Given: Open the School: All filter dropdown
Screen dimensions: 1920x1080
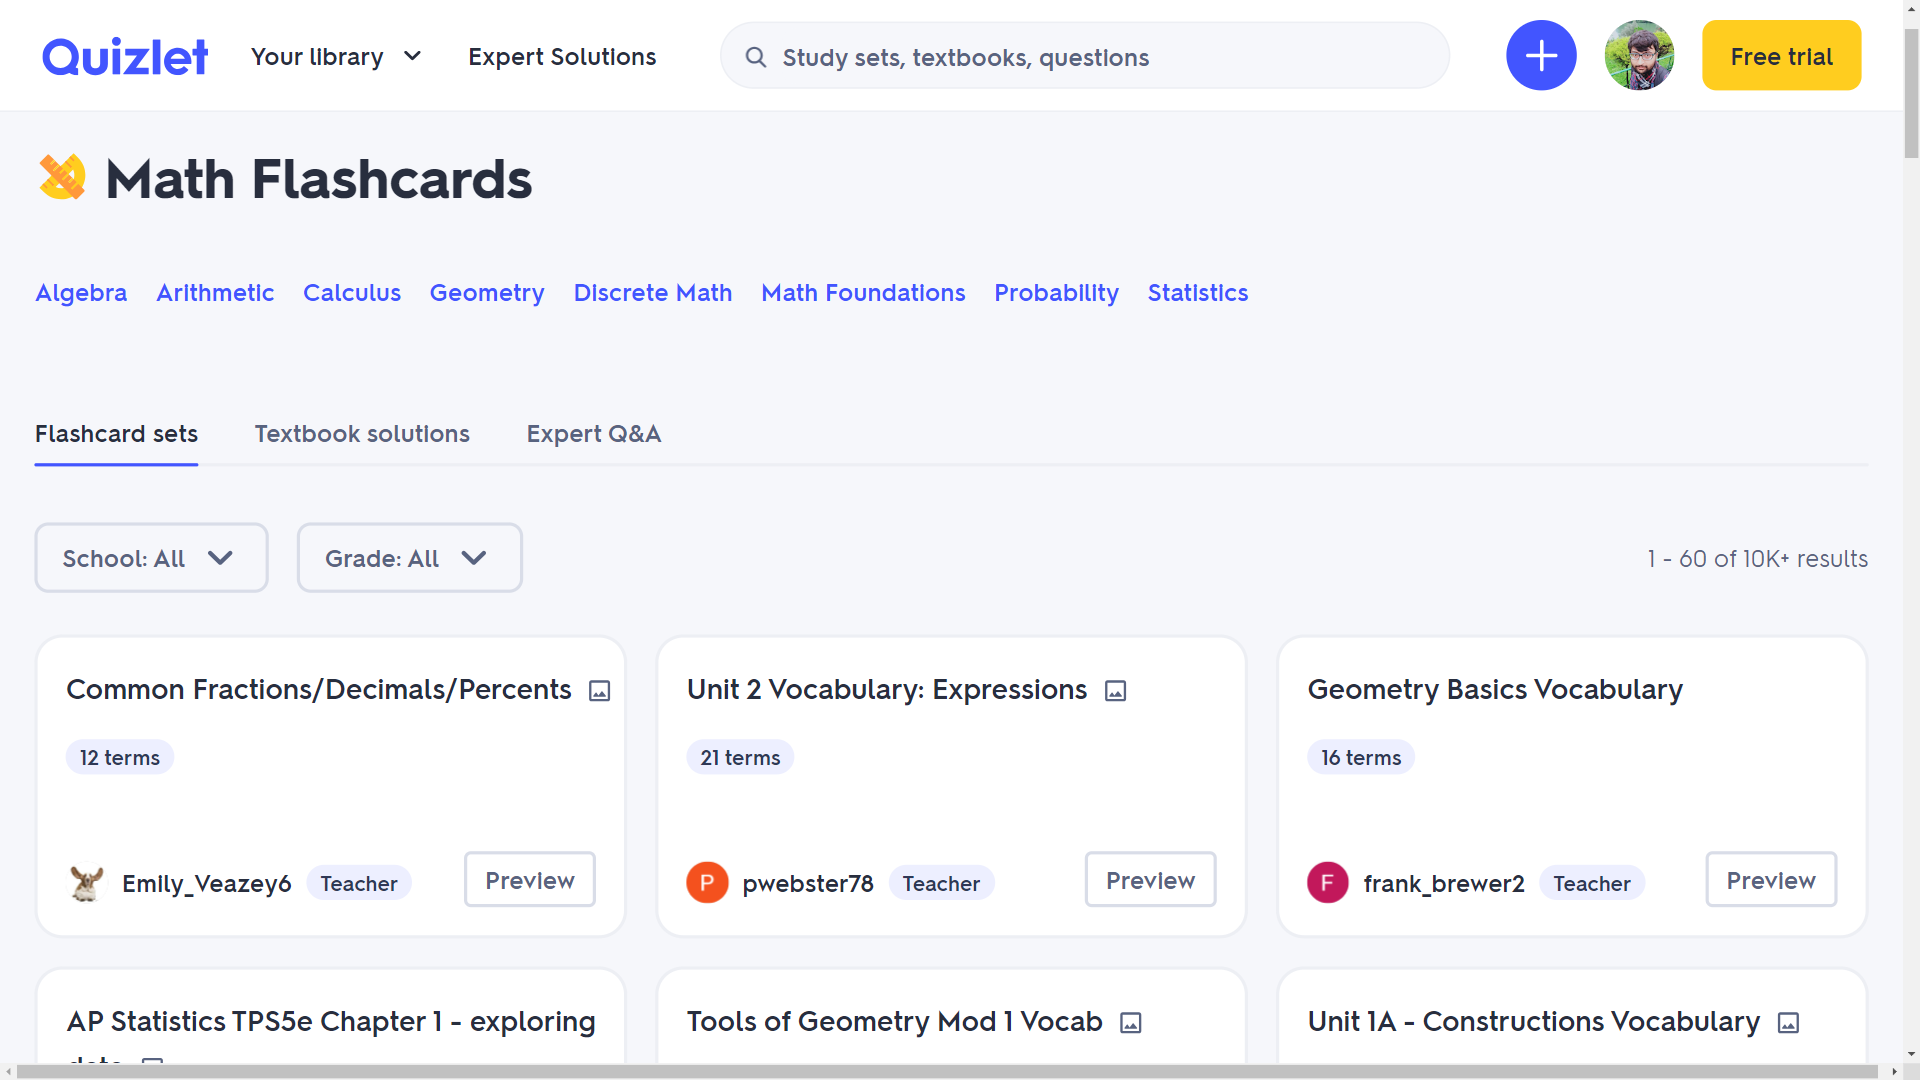Looking at the screenshot, I should point(151,558).
